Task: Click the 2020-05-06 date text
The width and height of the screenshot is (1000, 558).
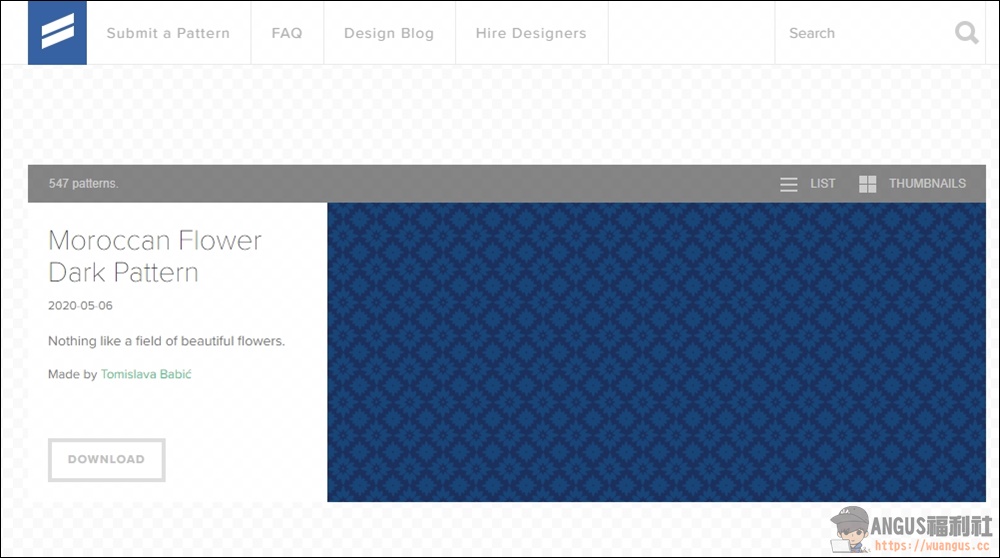Action: pos(80,305)
